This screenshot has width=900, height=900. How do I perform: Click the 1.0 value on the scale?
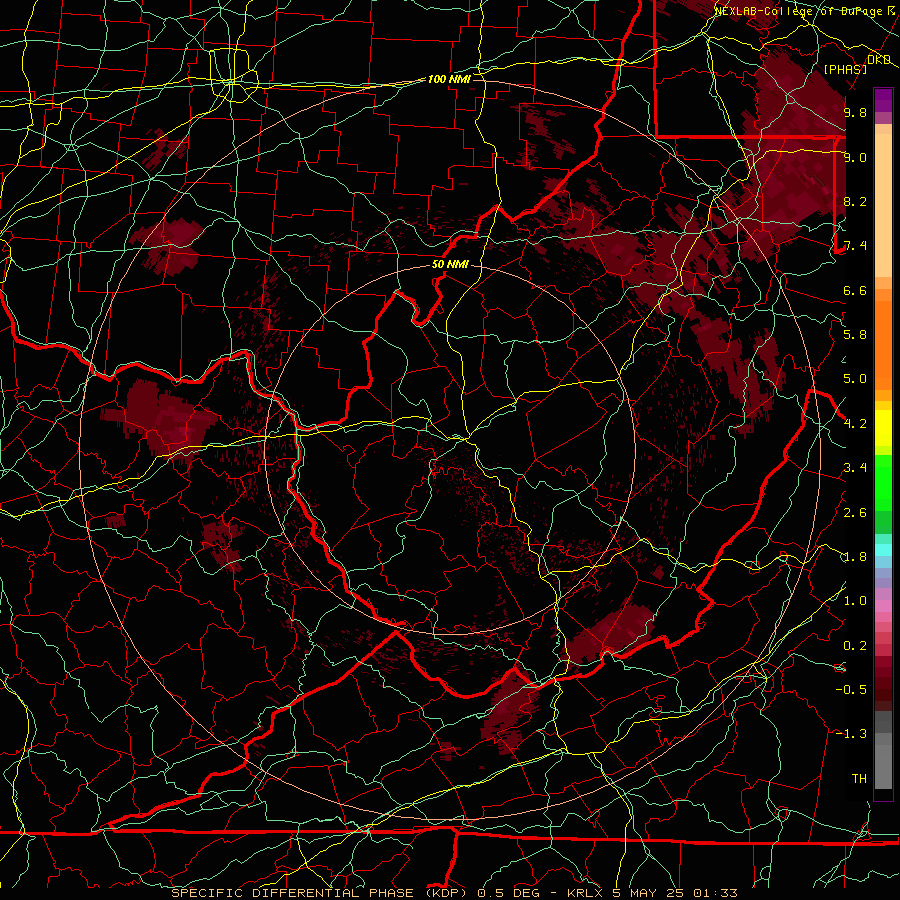(855, 601)
